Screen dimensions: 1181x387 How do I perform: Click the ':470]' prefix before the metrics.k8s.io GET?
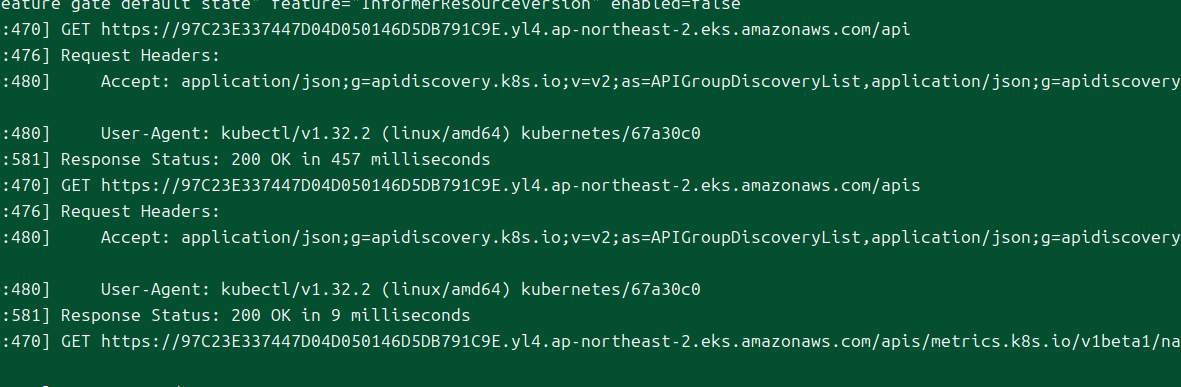26,342
